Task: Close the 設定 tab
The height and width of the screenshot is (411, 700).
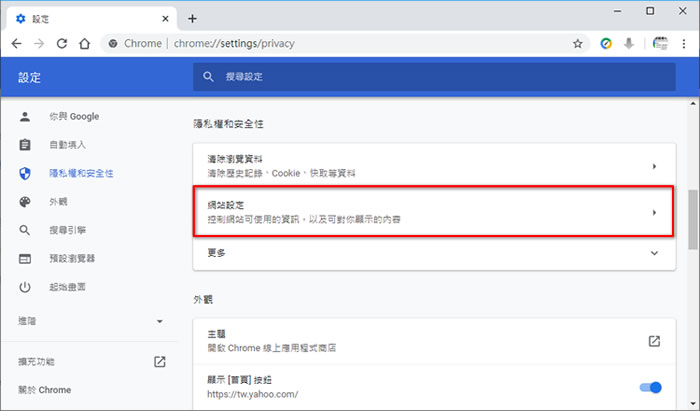Action: (x=165, y=19)
